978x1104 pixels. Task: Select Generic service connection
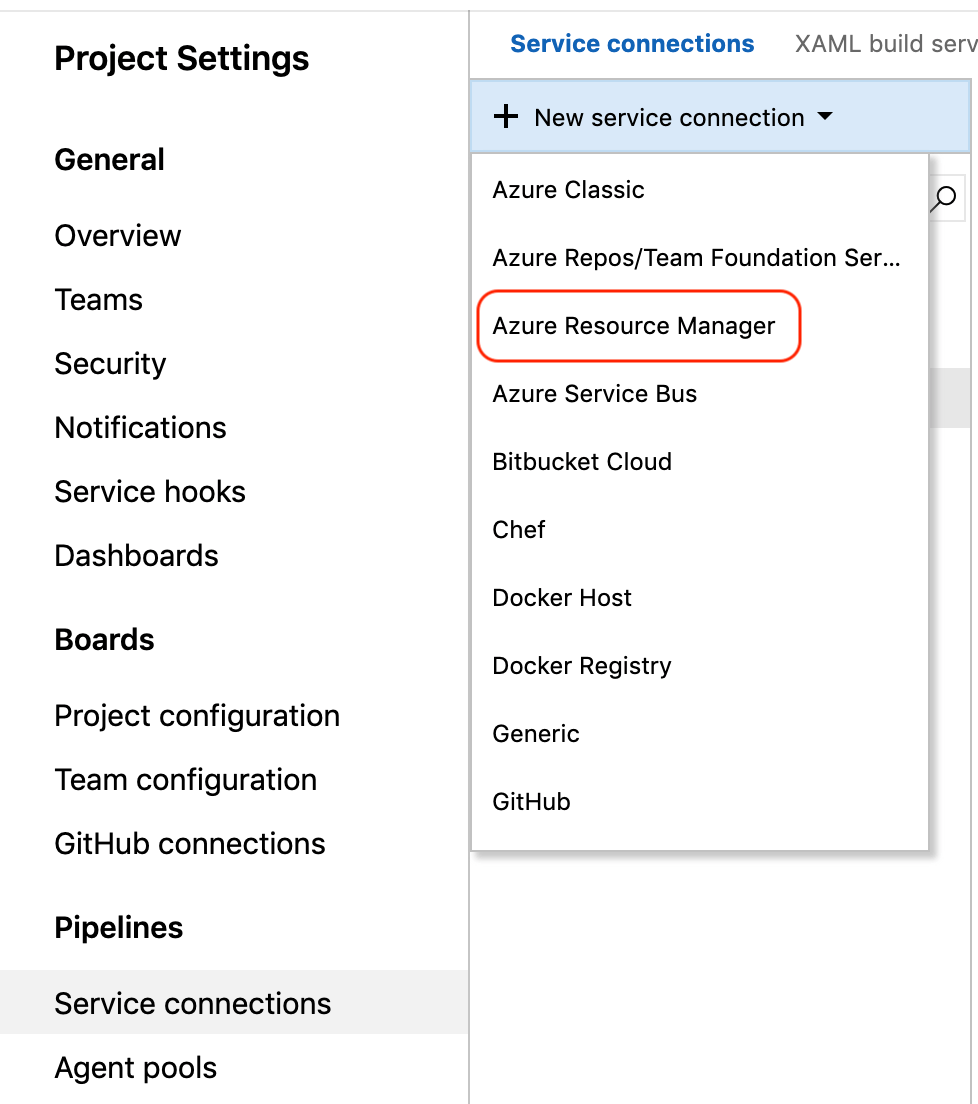(536, 734)
